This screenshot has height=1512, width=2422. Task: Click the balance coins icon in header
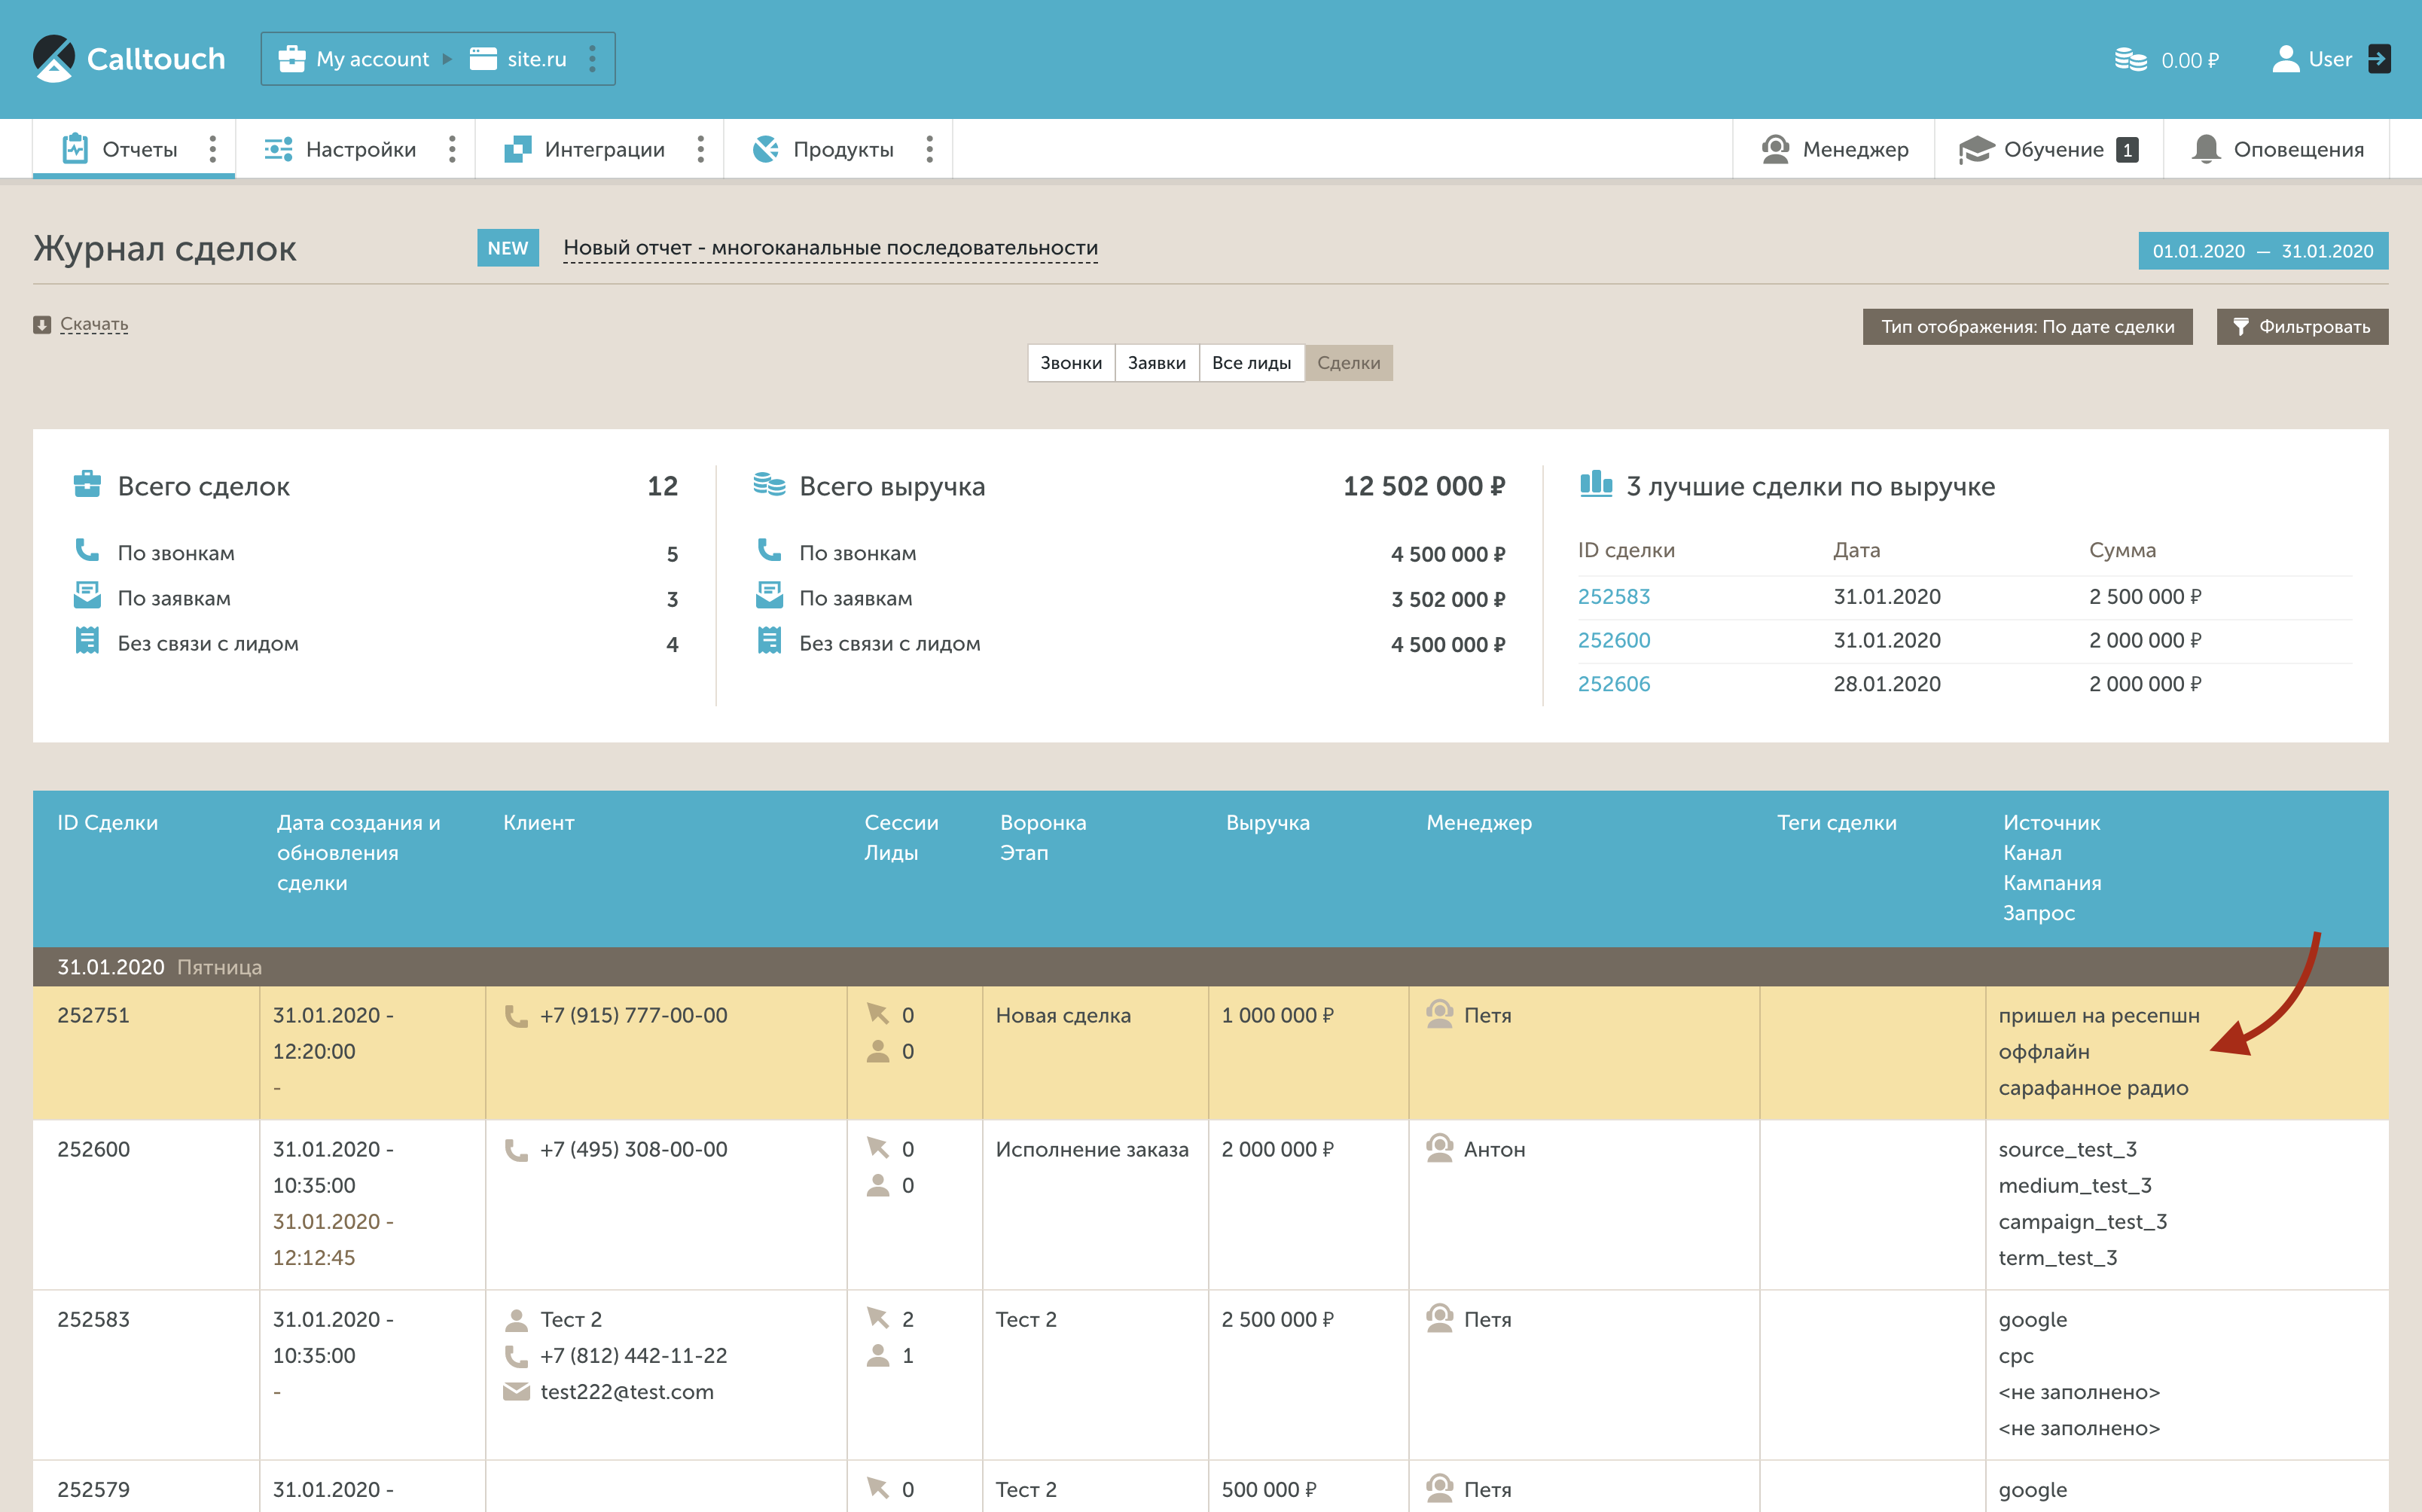(x=2130, y=60)
